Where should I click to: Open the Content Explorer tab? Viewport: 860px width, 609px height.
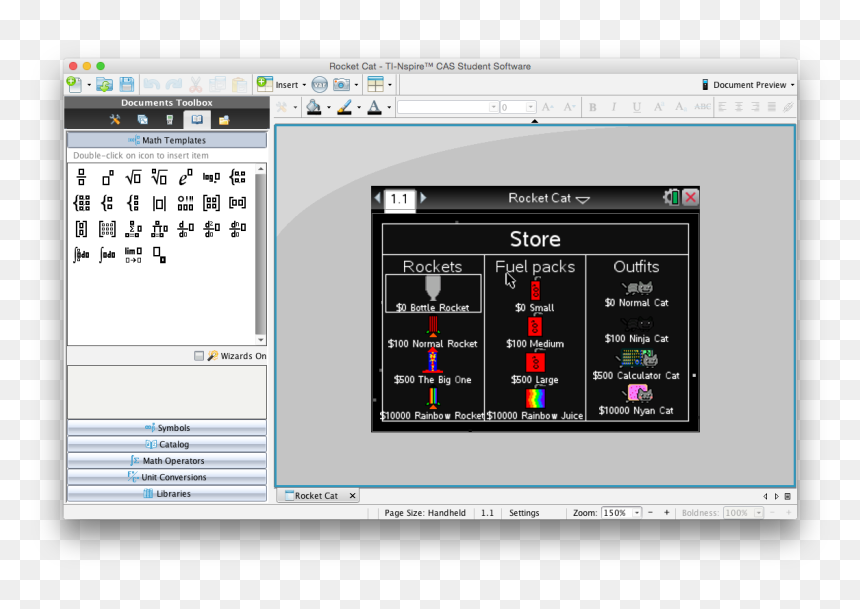coord(224,120)
